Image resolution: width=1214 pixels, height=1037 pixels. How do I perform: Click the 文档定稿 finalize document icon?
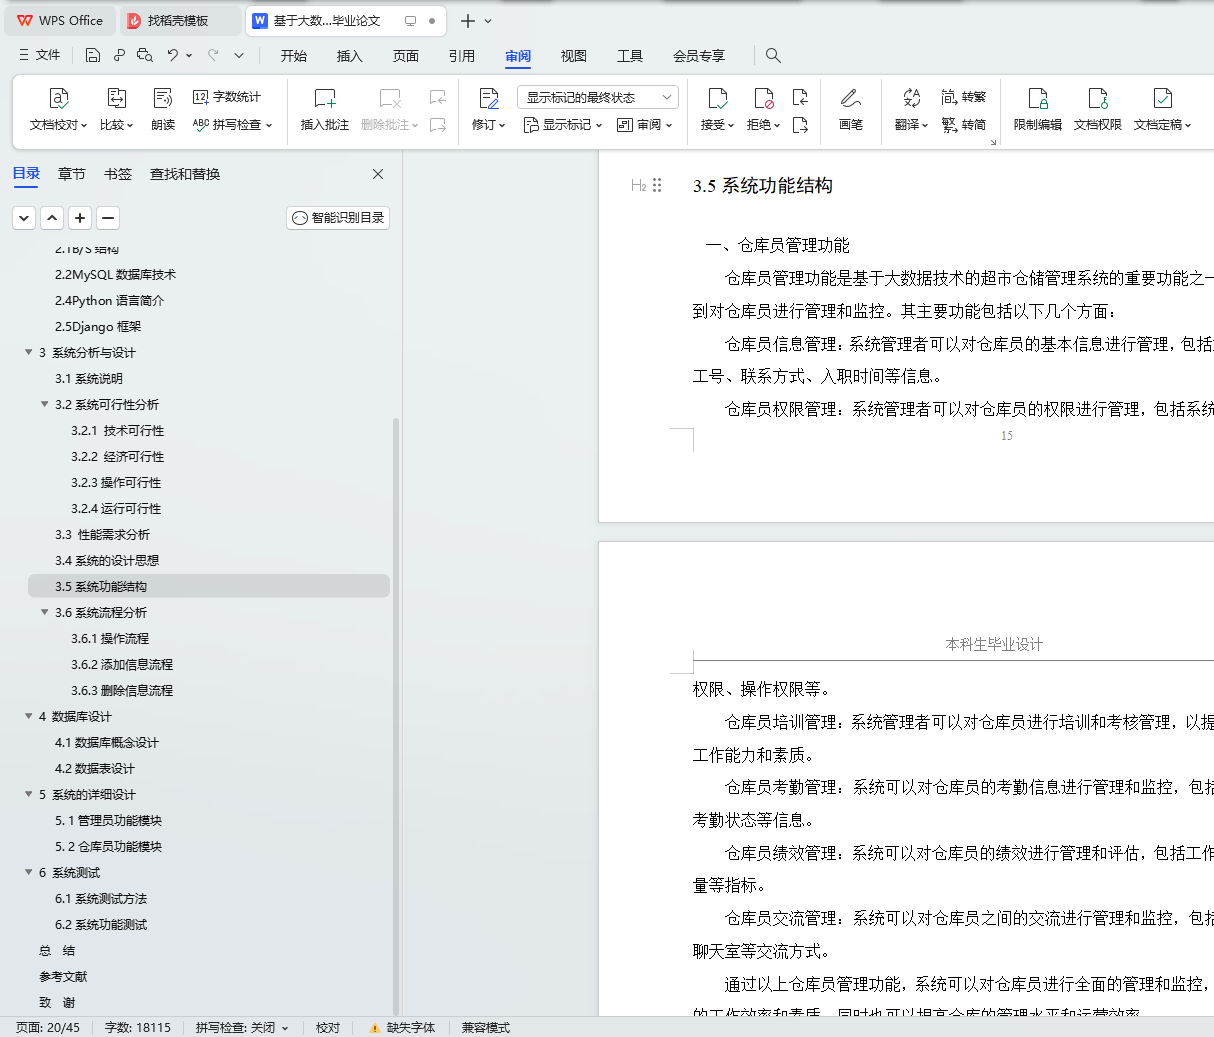pos(1162,98)
